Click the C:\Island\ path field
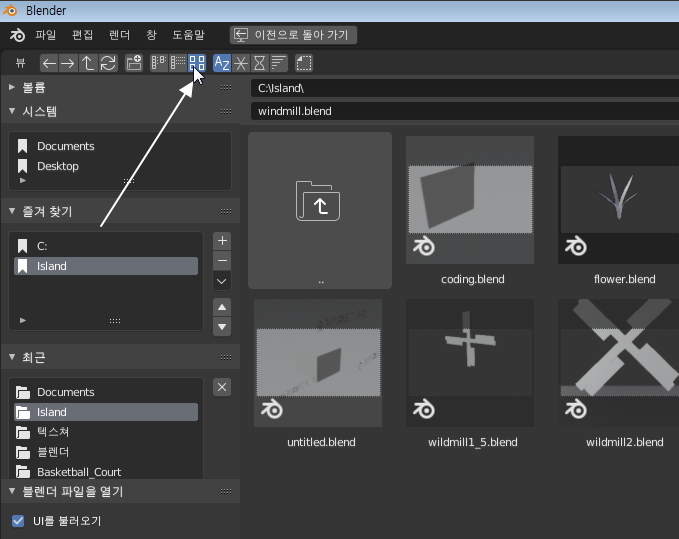 [x=465, y=88]
